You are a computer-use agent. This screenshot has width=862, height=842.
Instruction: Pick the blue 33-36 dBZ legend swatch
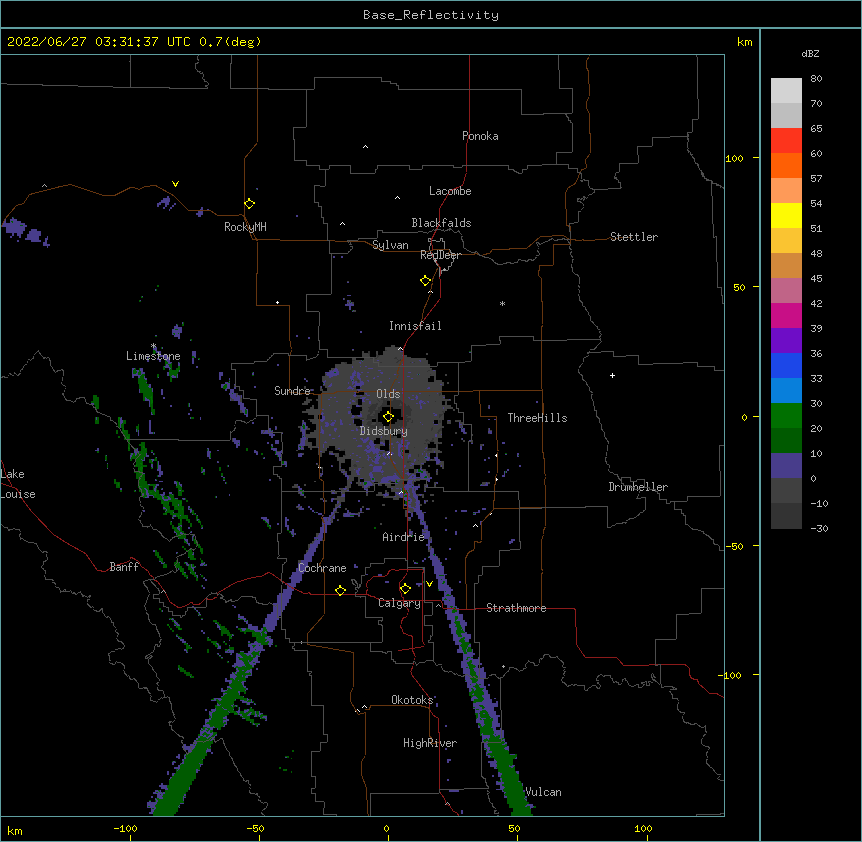coord(786,365)
